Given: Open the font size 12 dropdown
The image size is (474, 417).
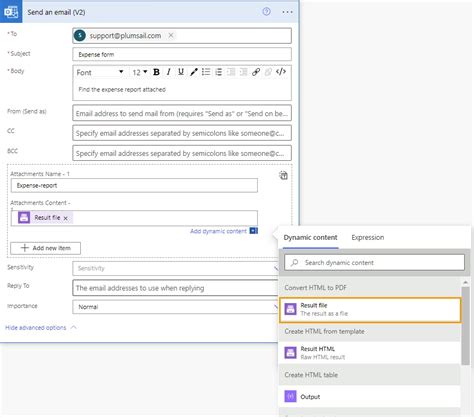Looking at the screenshot, I should (140, 72).
